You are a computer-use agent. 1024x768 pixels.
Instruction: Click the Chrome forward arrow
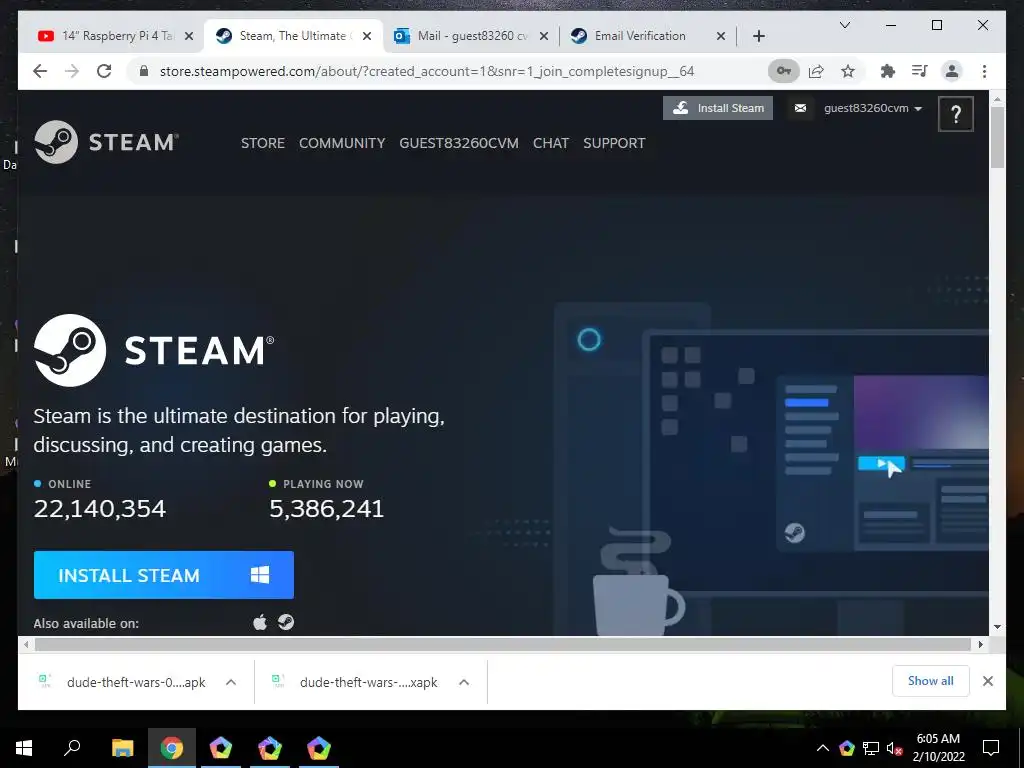[x=72, y=71]
